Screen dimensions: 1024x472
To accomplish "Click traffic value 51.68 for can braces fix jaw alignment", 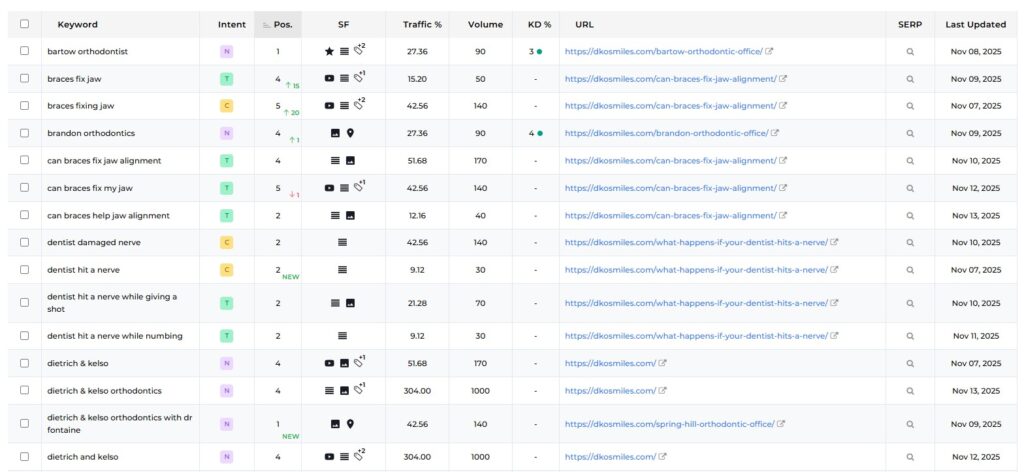I will click(417, 161).
